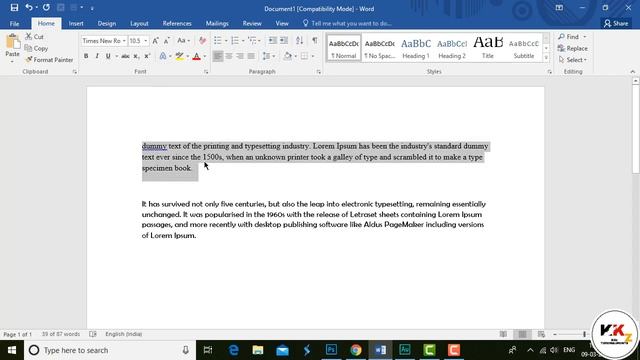Open the File tab
The image size is (640, 360).
pyautogui.click(x=14, y=24)
